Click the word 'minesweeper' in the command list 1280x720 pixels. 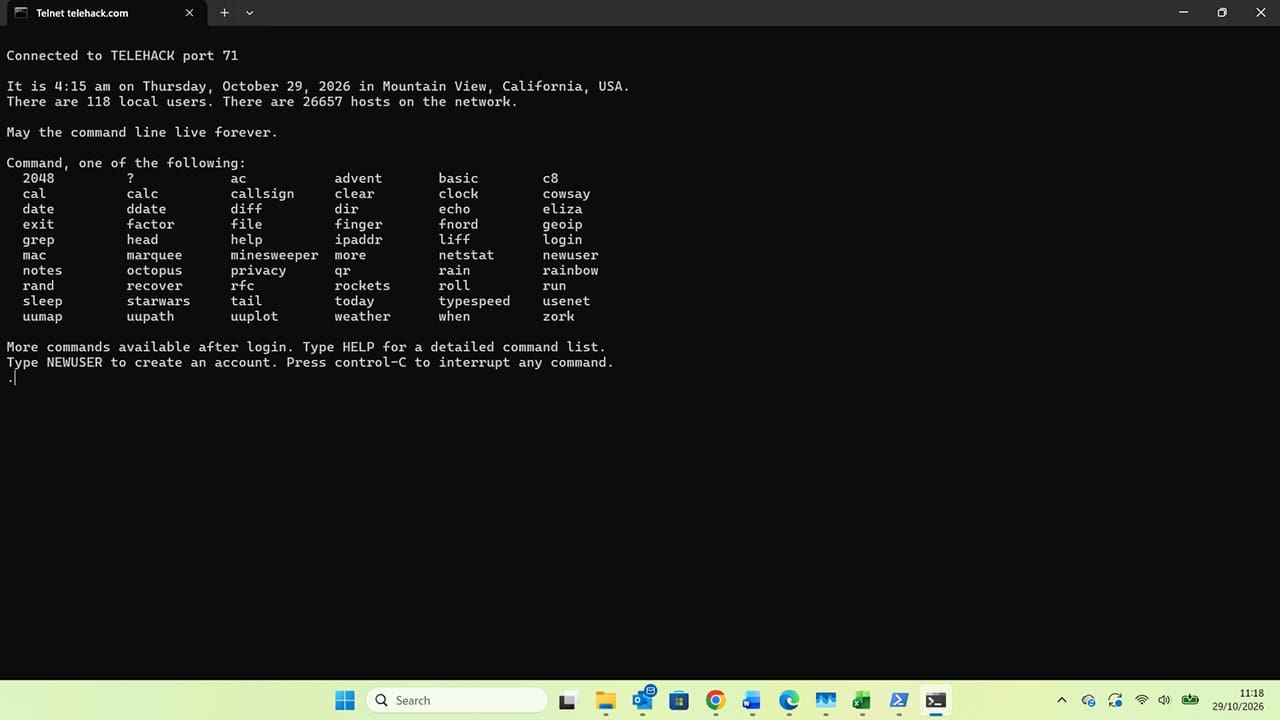(x=274, y=255)
